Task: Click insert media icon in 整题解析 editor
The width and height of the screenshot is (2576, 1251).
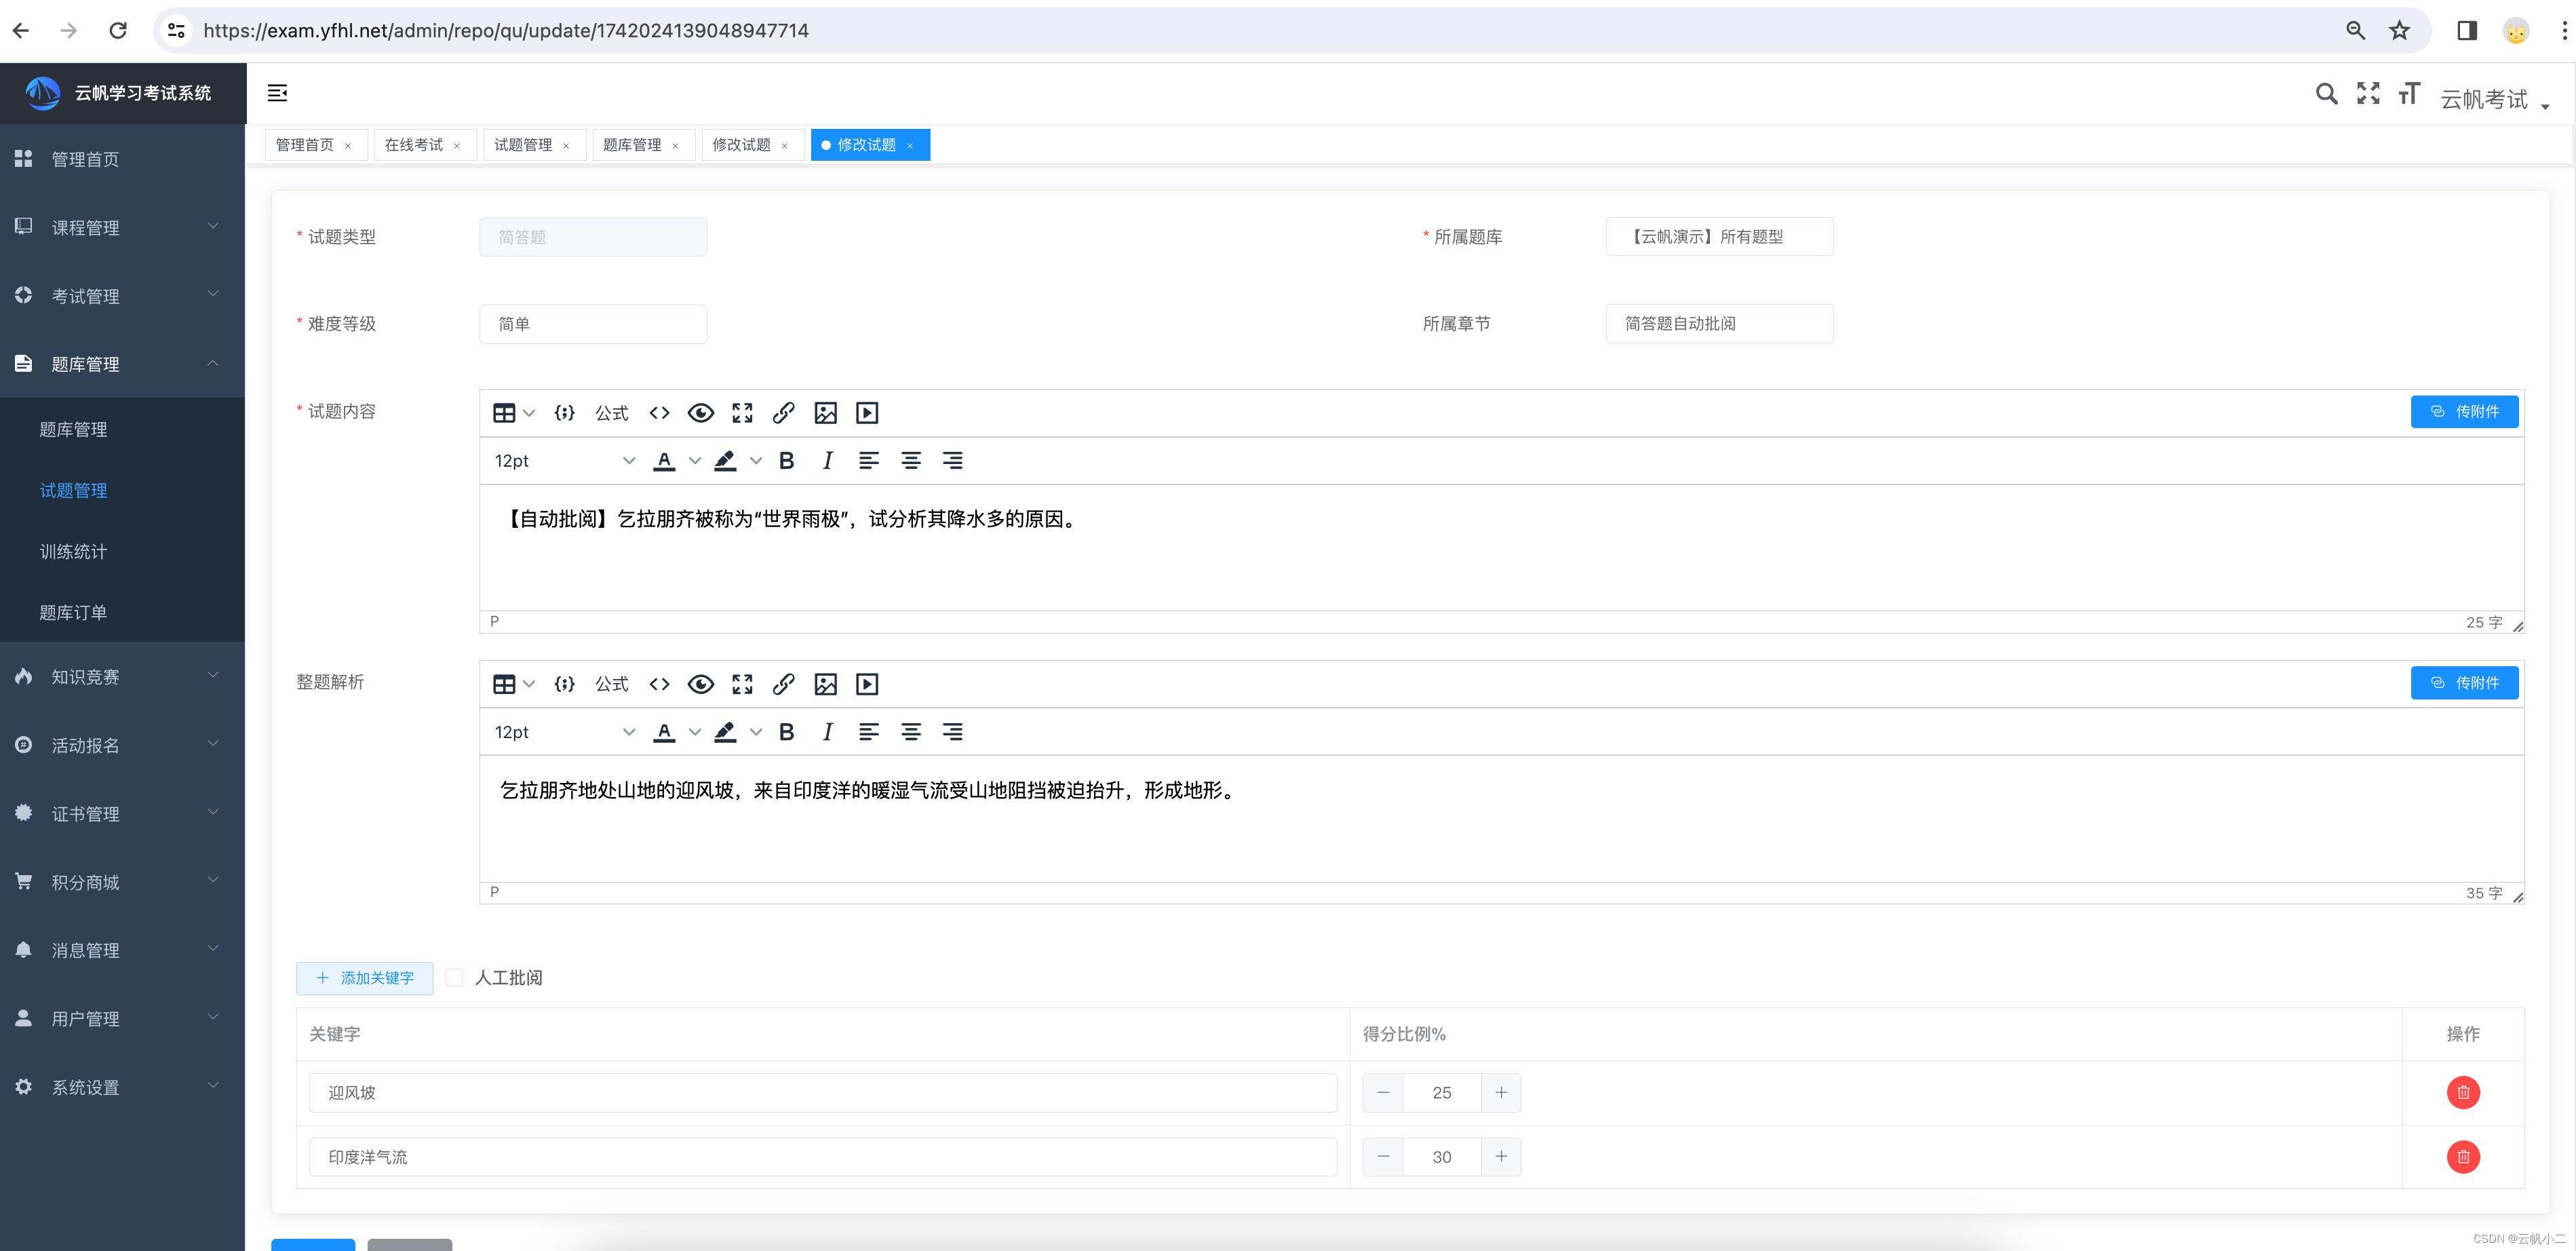Action: click(867, 684)
